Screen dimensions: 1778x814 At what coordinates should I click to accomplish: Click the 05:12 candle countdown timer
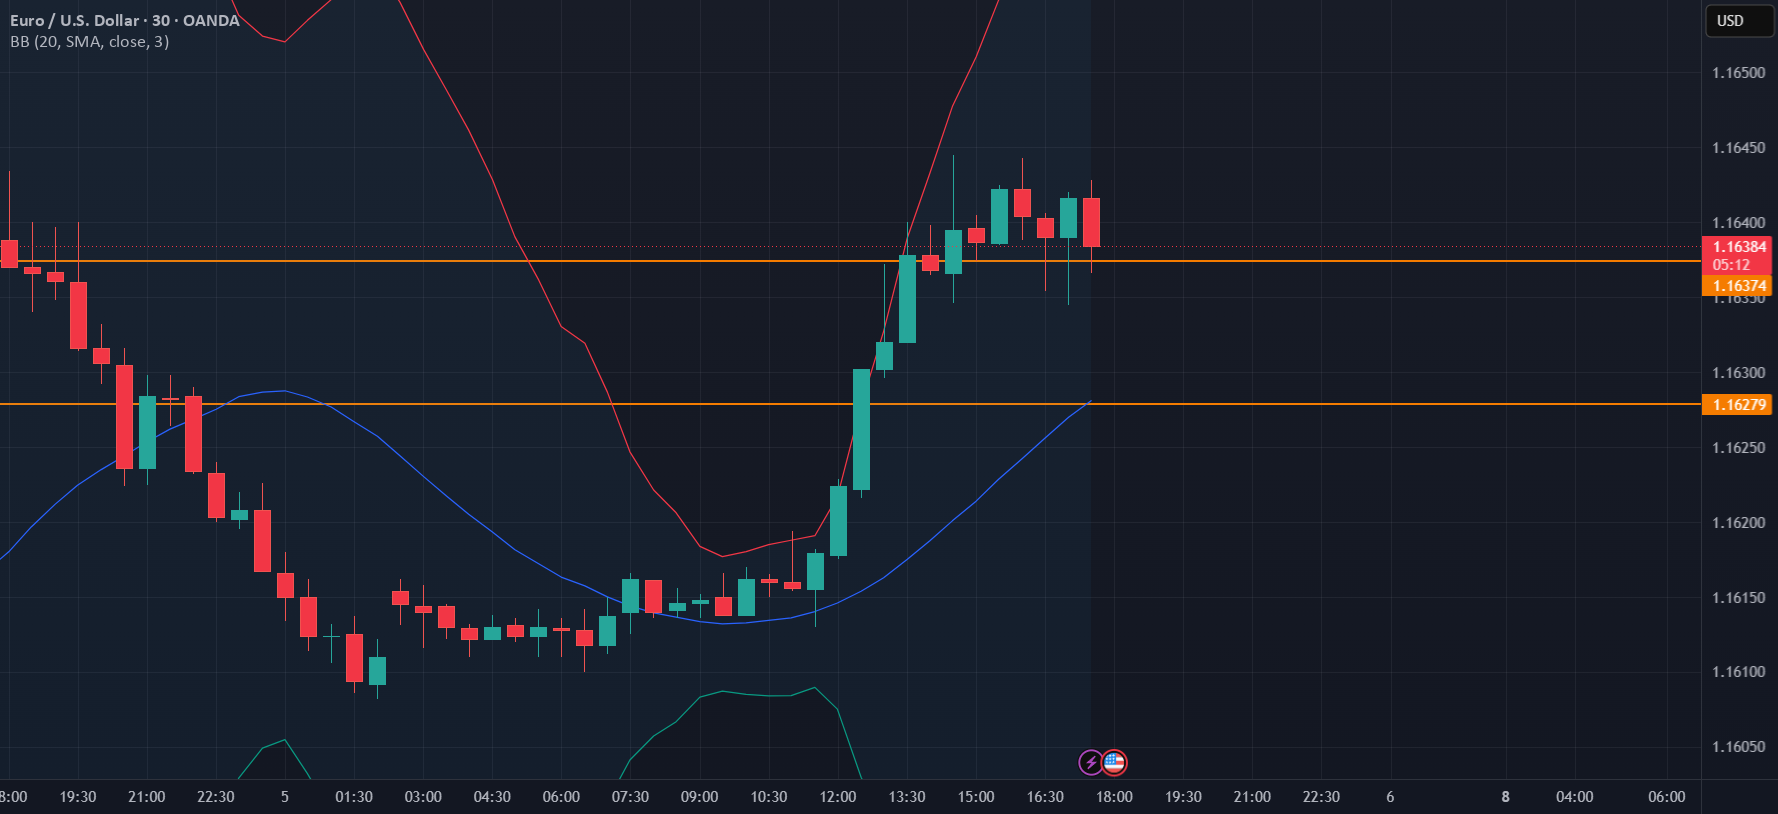[x=1731, y=265]
